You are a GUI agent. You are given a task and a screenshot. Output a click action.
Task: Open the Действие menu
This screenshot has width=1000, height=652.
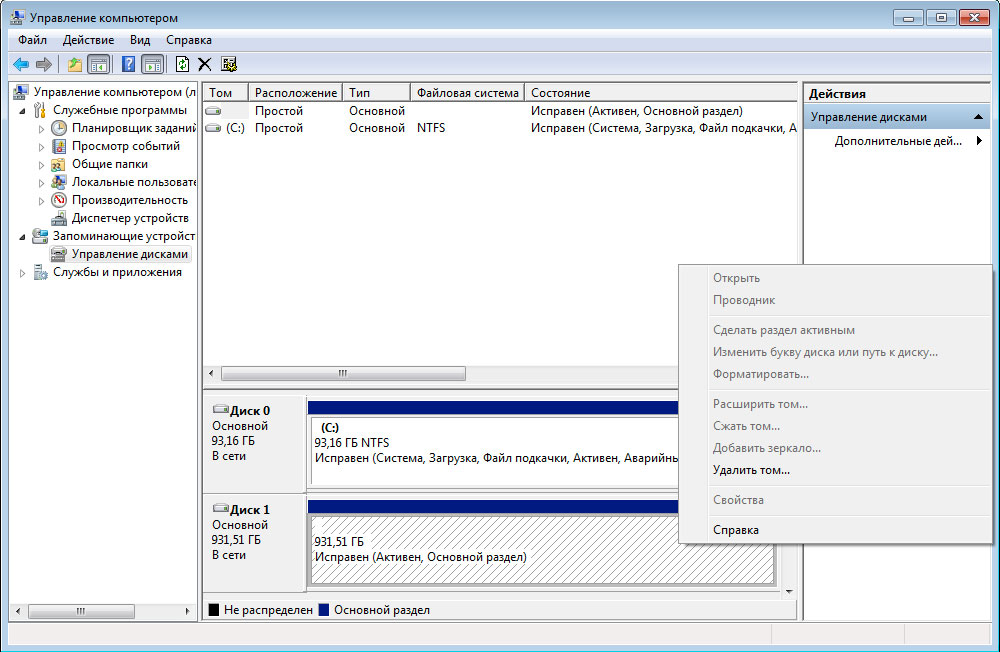(x=88, y=40)
